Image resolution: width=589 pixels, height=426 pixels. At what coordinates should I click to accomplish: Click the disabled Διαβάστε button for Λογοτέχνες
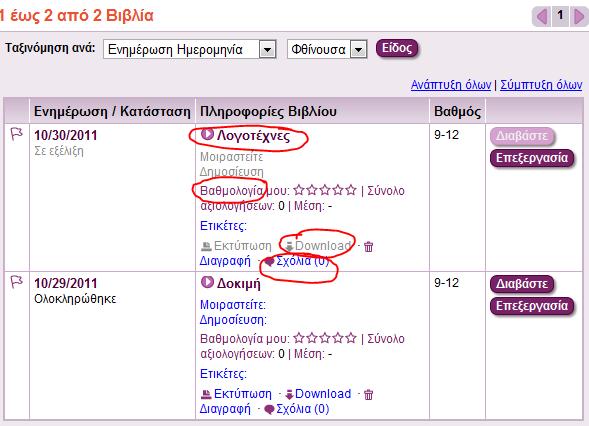[x=522, y=136]
